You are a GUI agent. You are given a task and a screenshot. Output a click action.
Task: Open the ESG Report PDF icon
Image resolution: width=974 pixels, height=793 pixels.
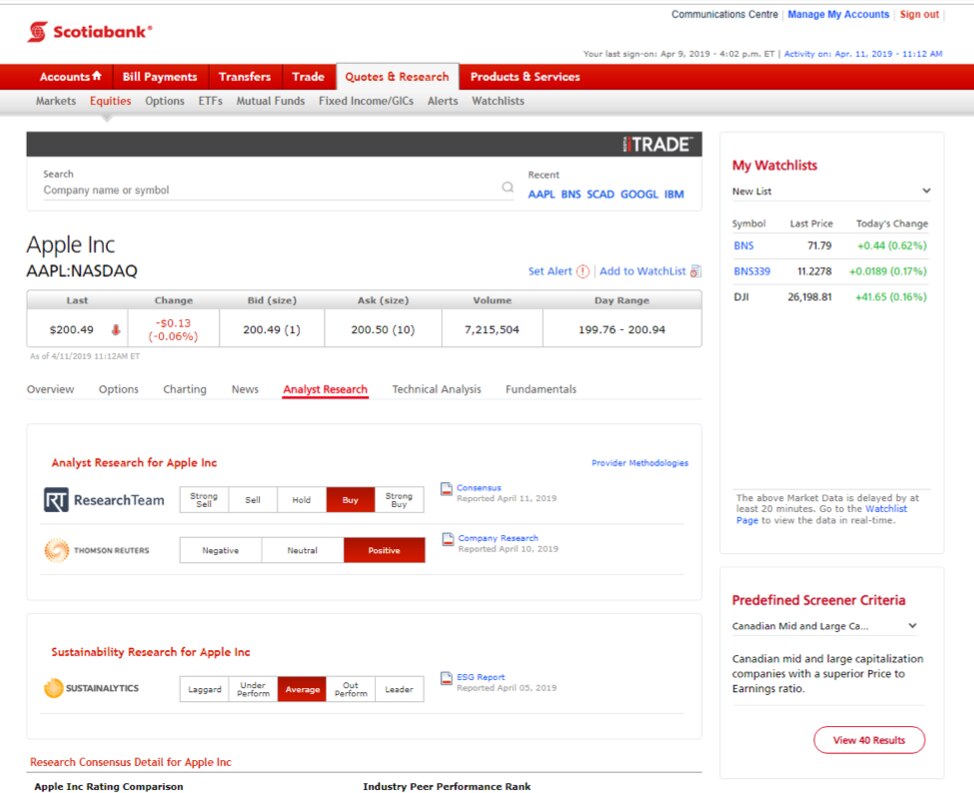tap(446, 678)
